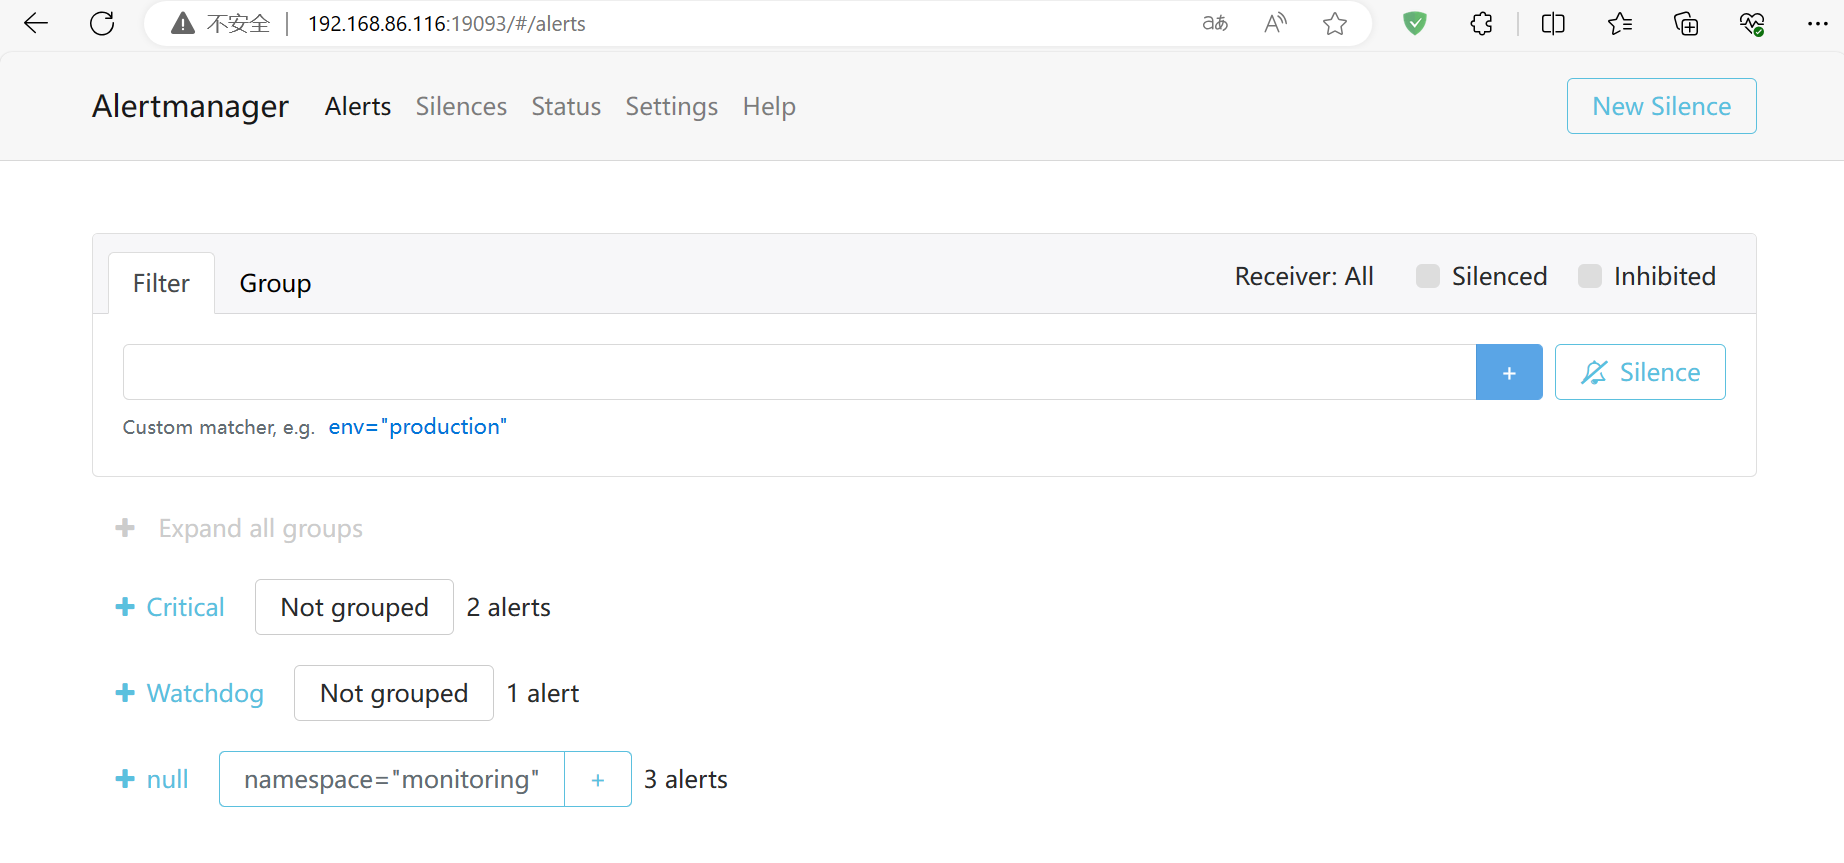
Task: Open the extensions puzzle icon
Action: coord(1482,24)
